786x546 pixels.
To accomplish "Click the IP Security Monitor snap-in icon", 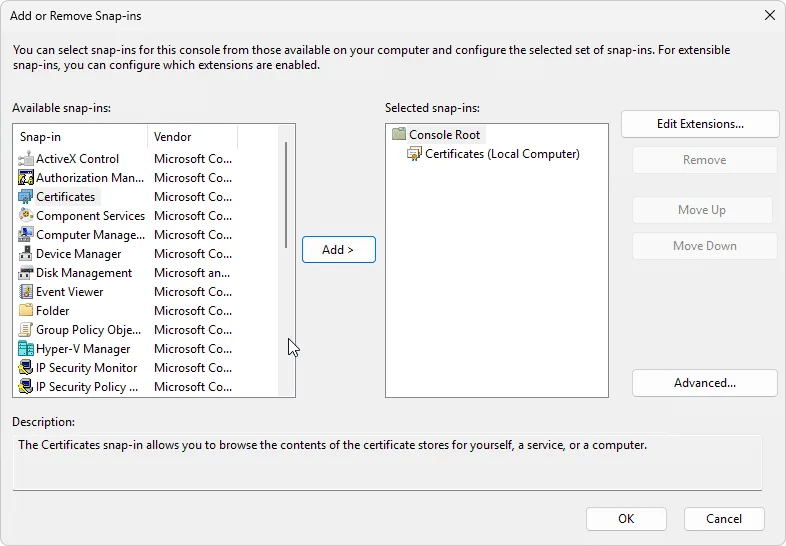I will pos(26,368).
